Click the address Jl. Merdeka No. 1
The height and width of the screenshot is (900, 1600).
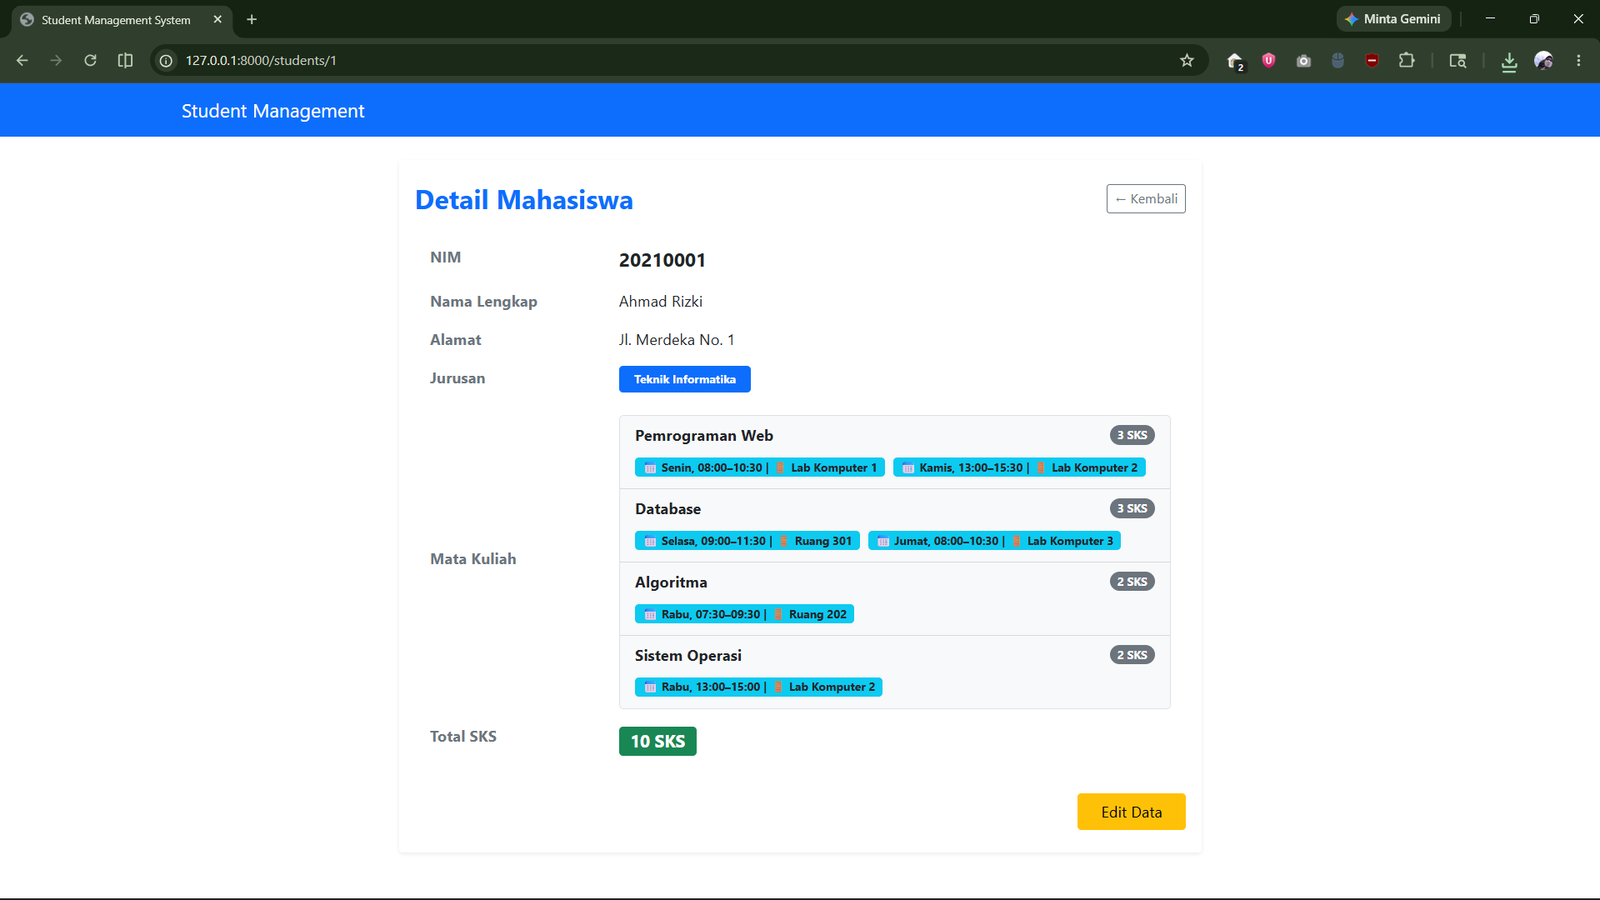[x=676, y=340]
